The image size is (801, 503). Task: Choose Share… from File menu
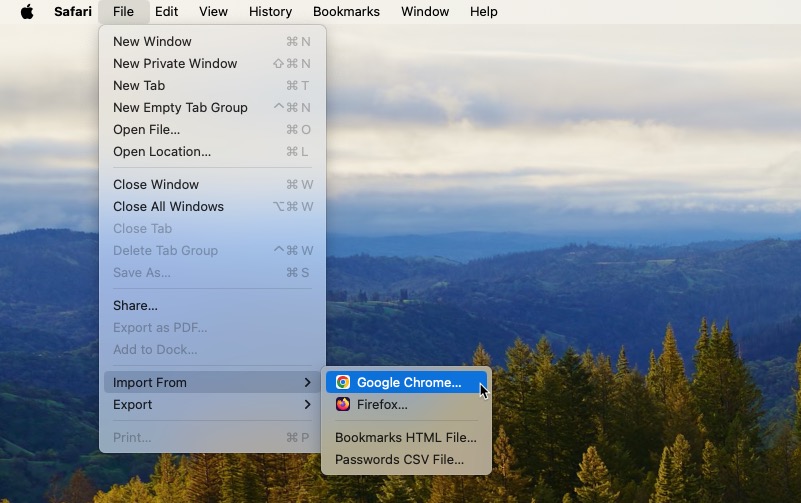(x=213, y=305)
